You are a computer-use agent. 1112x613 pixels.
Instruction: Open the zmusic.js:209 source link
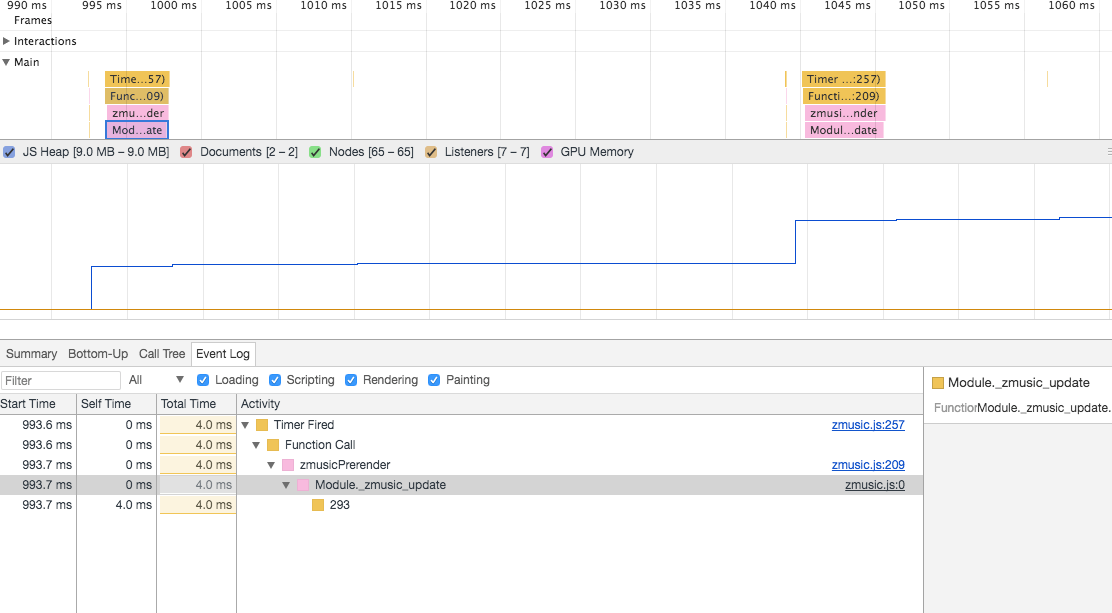point(868,464)
